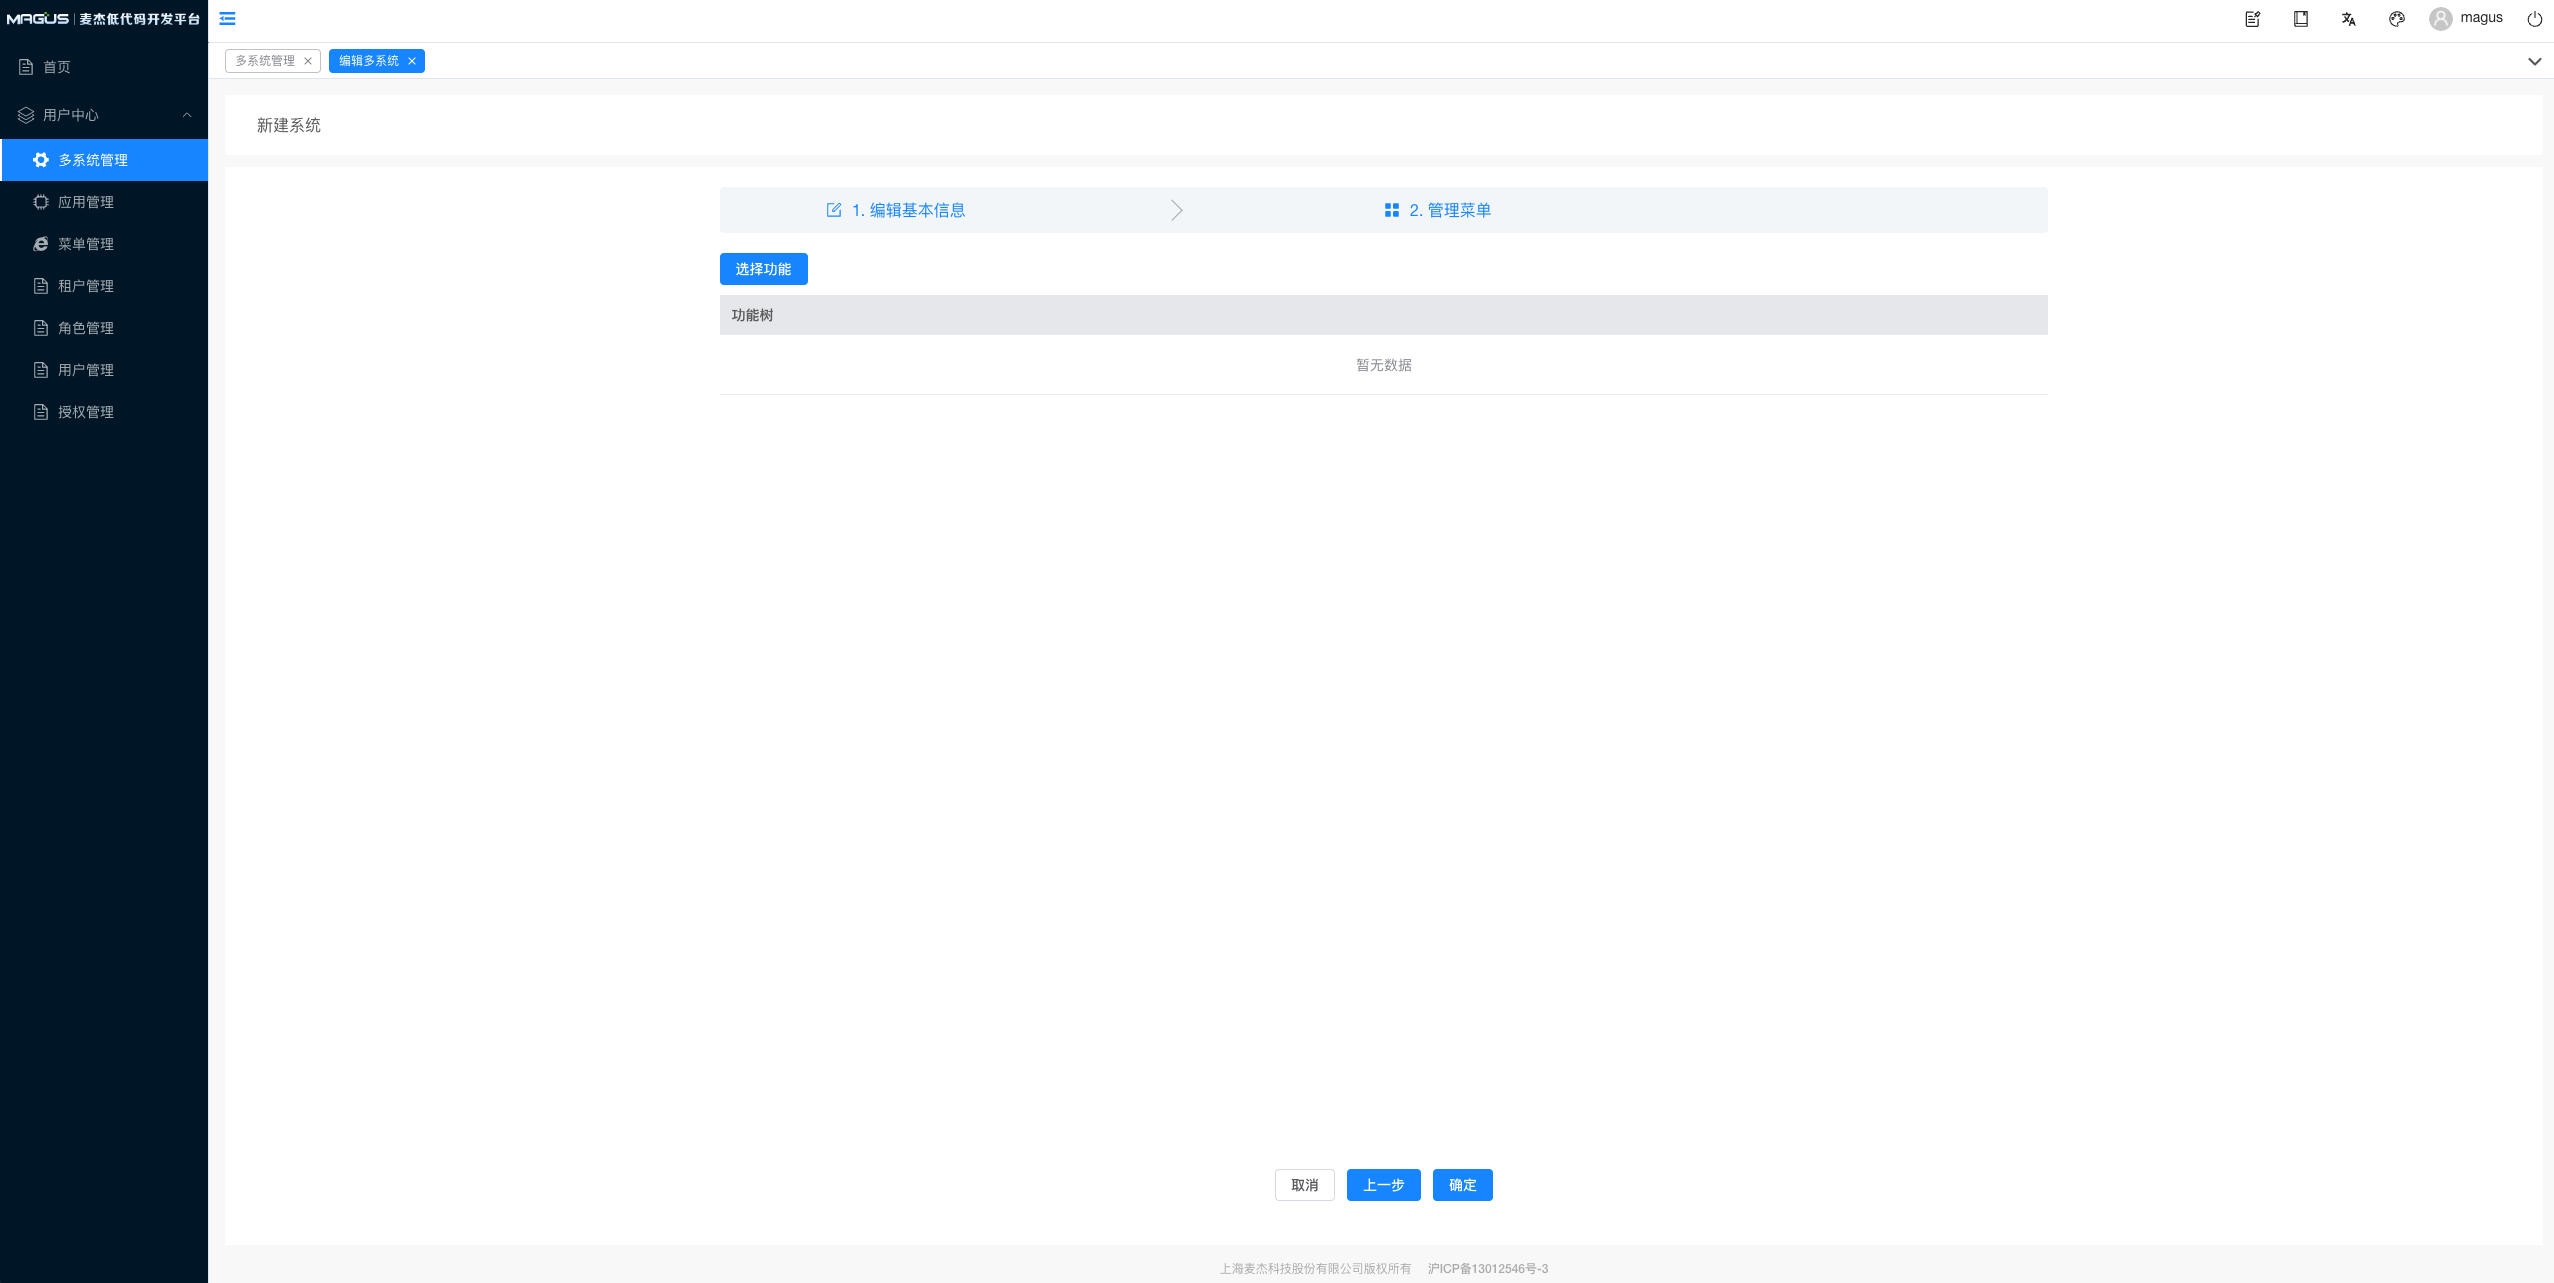Click the document icon of 用户管理
Screen dimensions: 2554x1283
pos(41,370)
